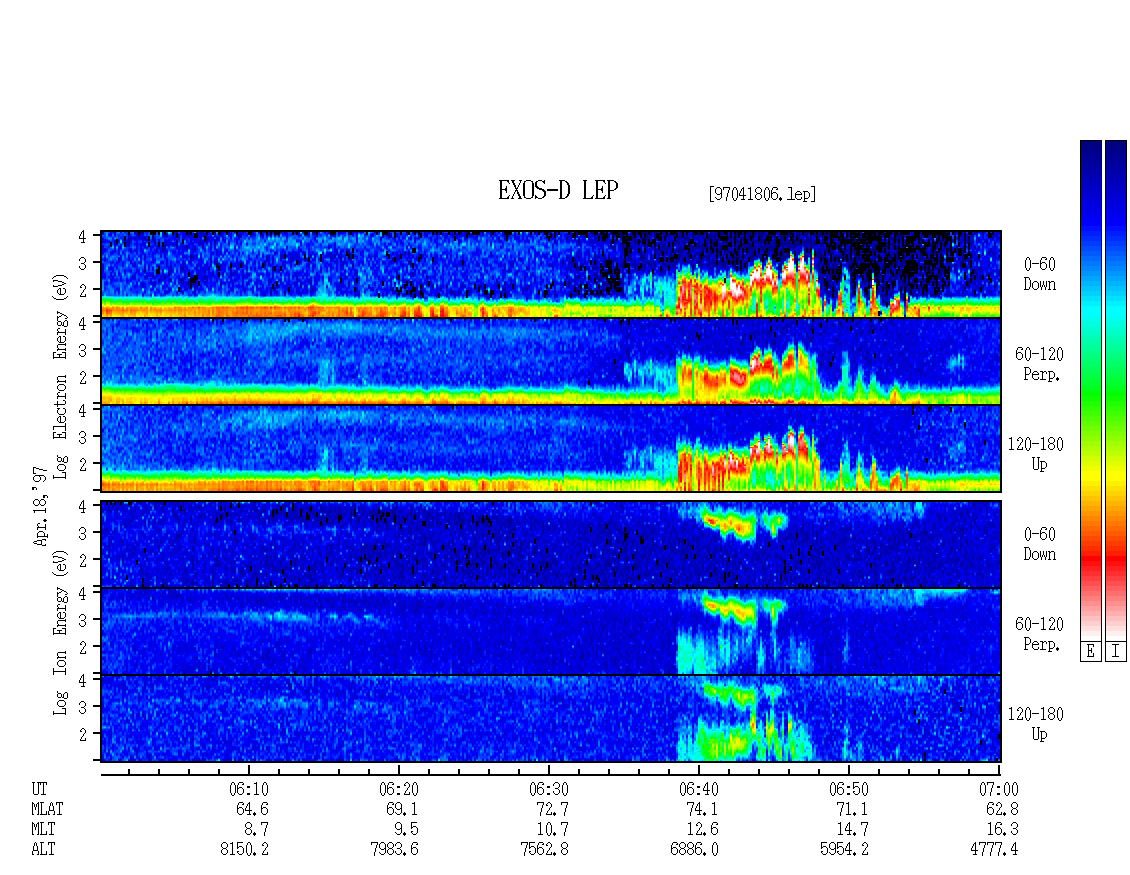This screenshot has height=875, width=1130.
Task: Click MLAT value 72.7
Action: click(552, 809)
